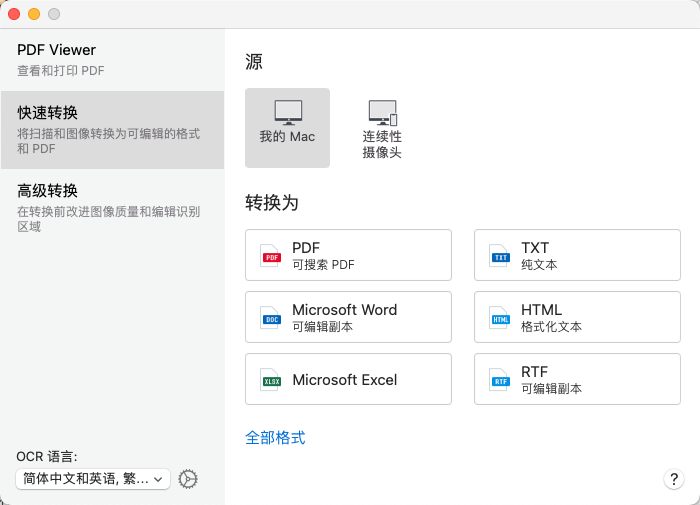Click the HTML file icon
Viewport: 700px width, 505px height.
point(500,318)
